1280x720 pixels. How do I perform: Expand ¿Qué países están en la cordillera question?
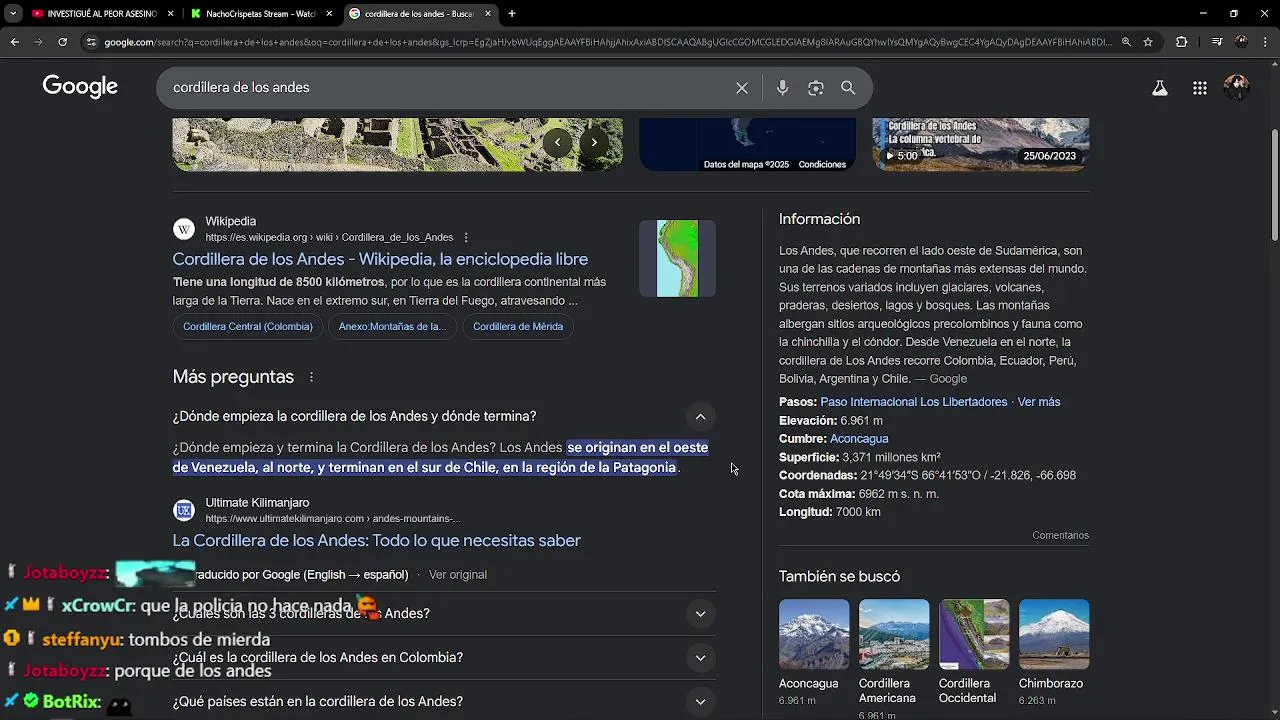pyautogui.click(x=700, y=702)
